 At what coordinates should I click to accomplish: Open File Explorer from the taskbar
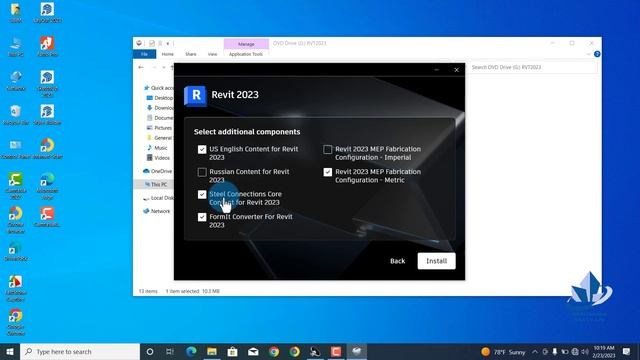212,351
